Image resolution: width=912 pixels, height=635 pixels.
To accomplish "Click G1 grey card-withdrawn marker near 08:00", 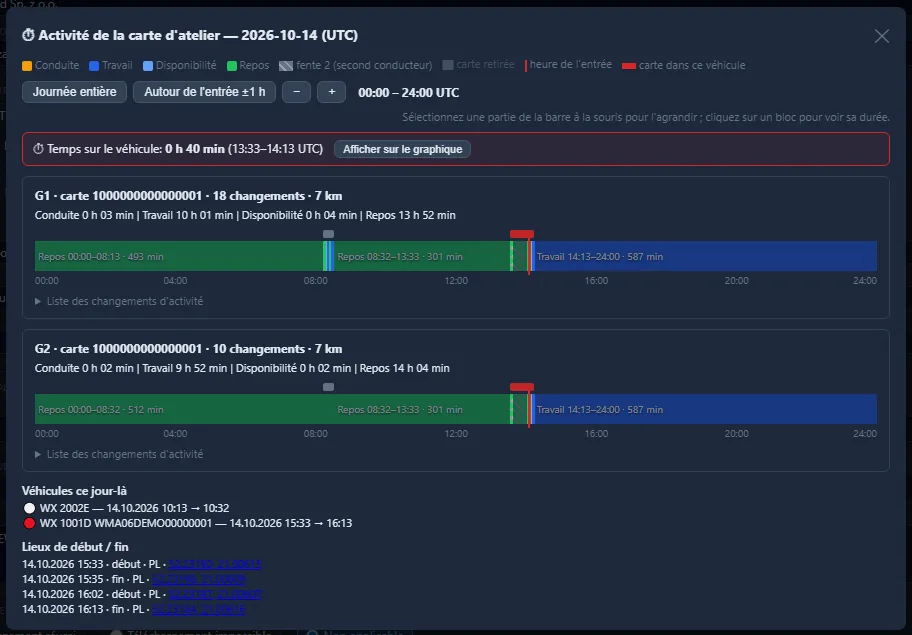I will (329, 234).
